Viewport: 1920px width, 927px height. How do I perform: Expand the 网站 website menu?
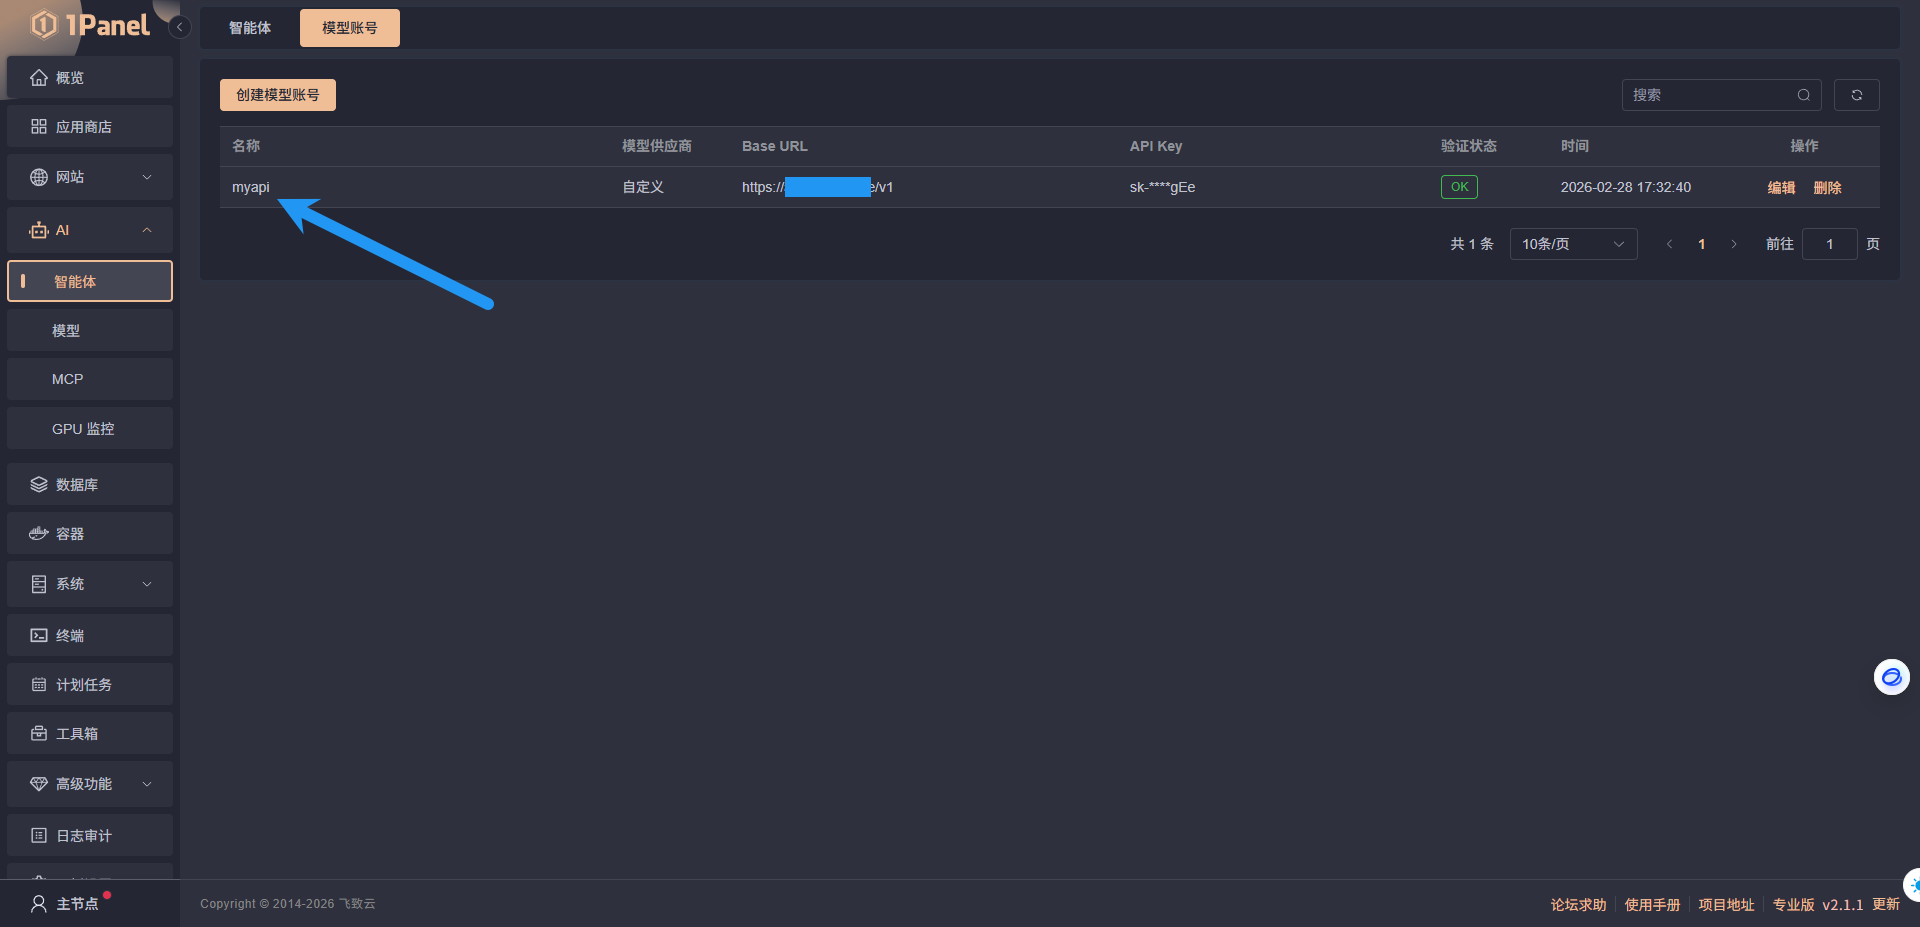click(x=89, y=177)
